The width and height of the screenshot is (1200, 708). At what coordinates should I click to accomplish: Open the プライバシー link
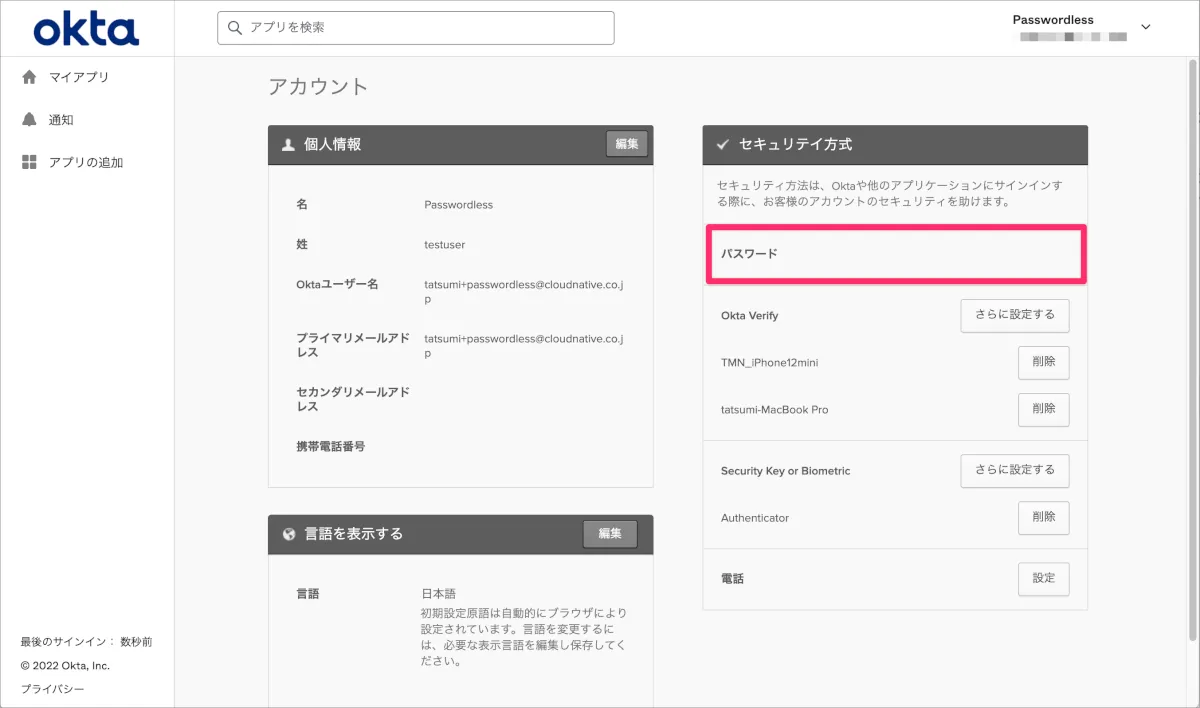[52, 689]
